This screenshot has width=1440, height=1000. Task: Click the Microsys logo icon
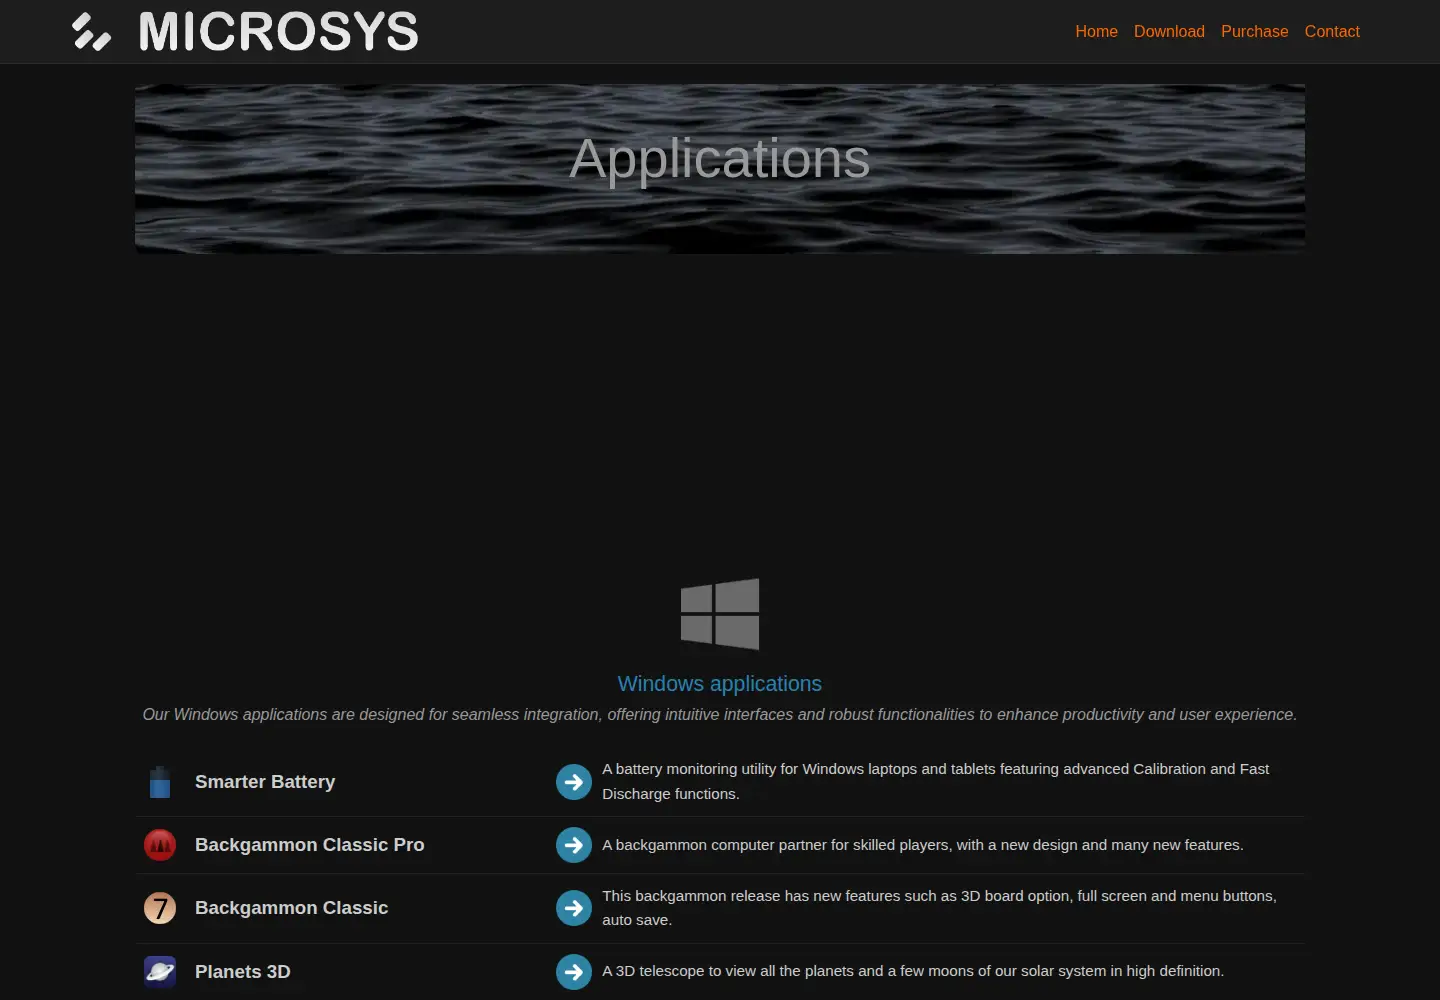point(91,31)
